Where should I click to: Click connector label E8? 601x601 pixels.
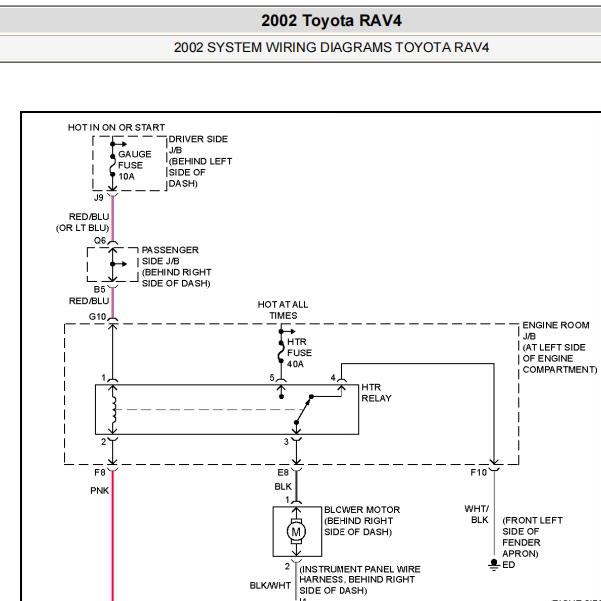tap(283, 473)
